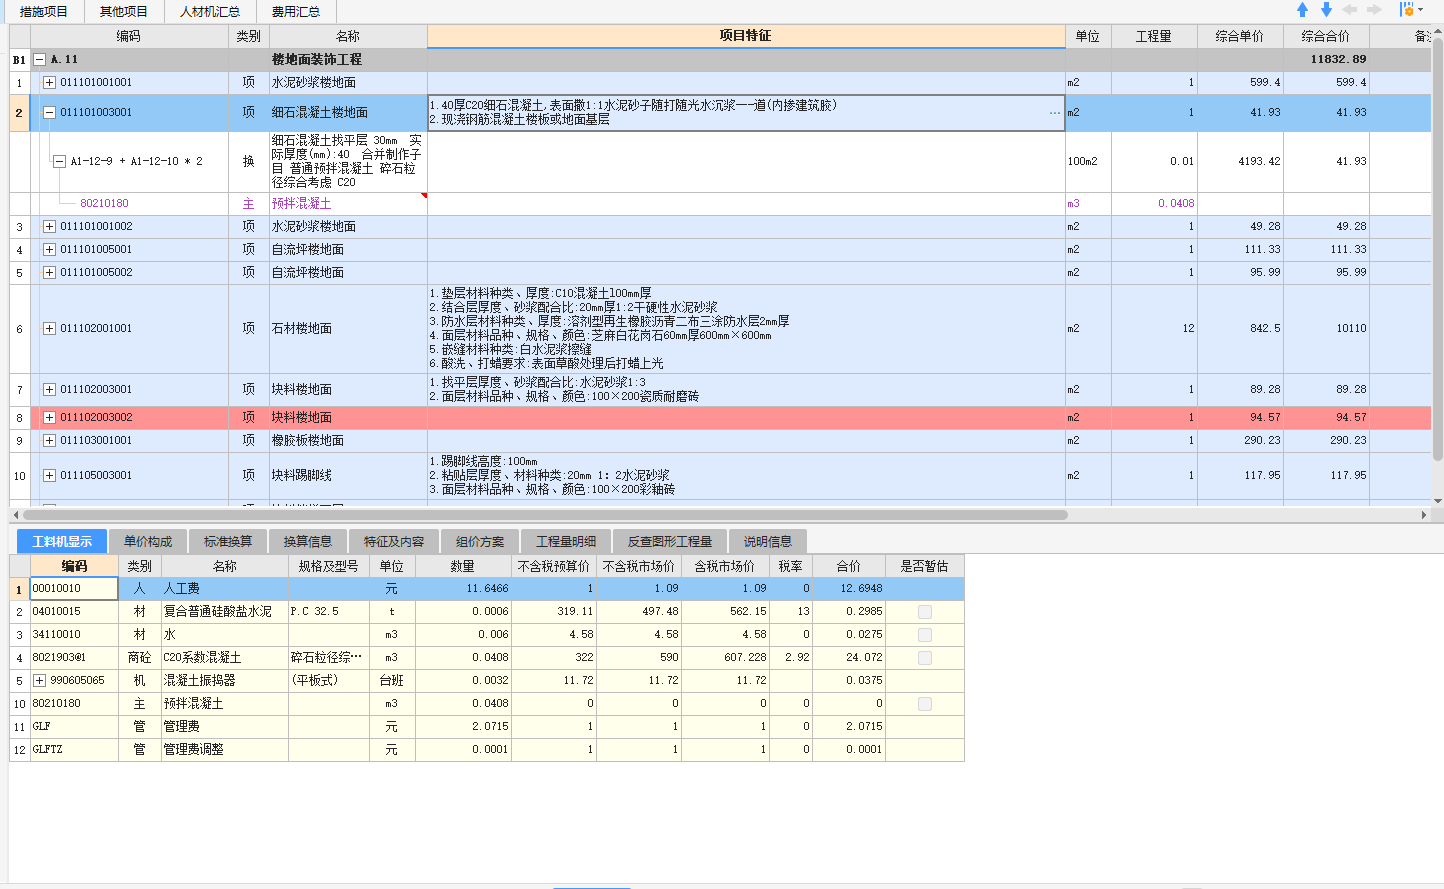1444x889 pixels.
Task: Click the grey right arrow icon
Action: click(1374, 9)
